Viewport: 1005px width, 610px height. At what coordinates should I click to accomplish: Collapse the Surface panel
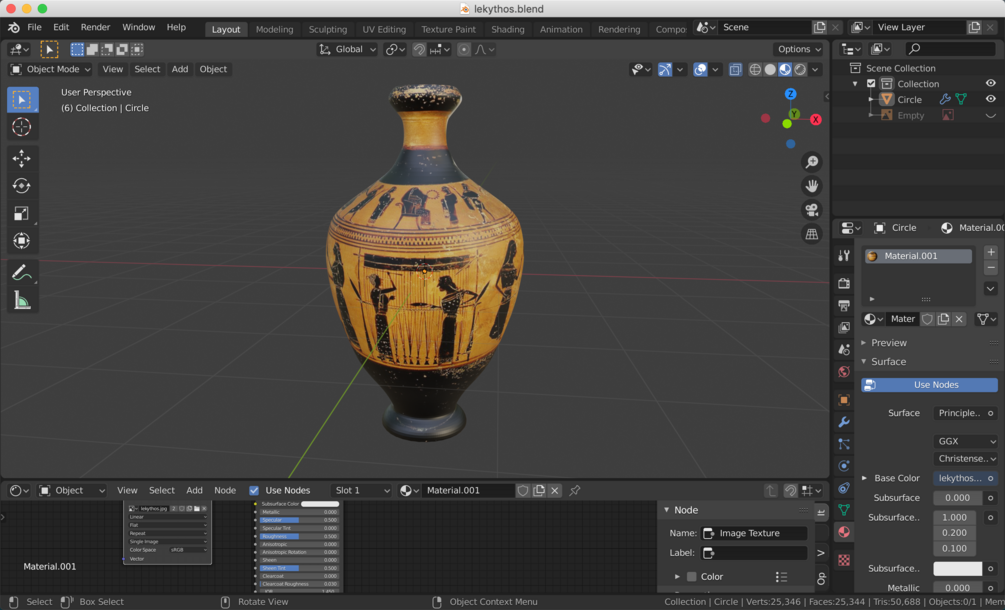pos(864,361)
